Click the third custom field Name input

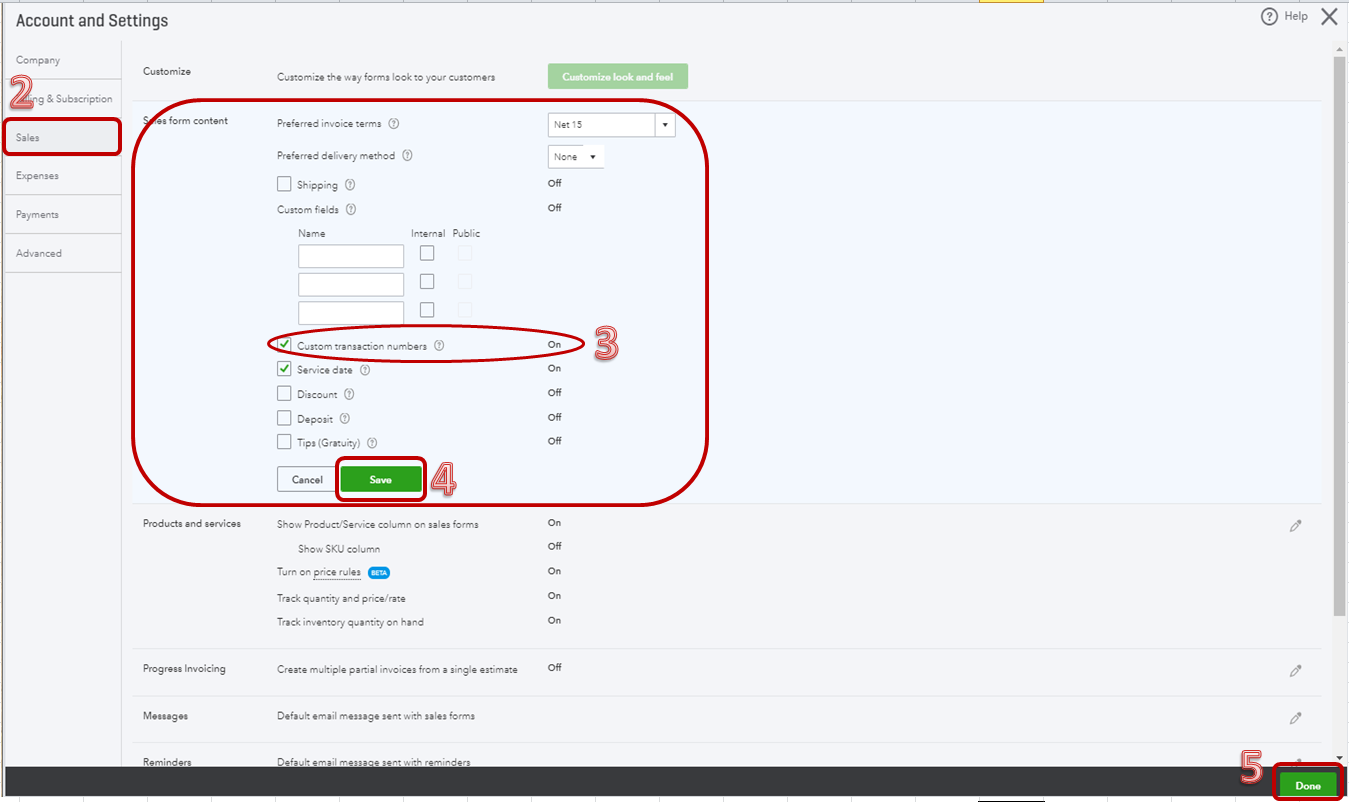click(x=351, y=313)
